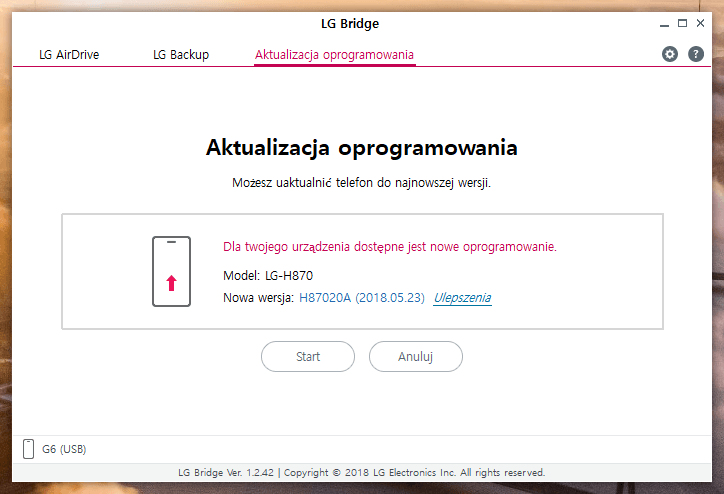Click the 'Możesz uaktualnić telefon' subtitle
Image resolution: width=724 pixels, height=494 pixels.
coord(362,183)
